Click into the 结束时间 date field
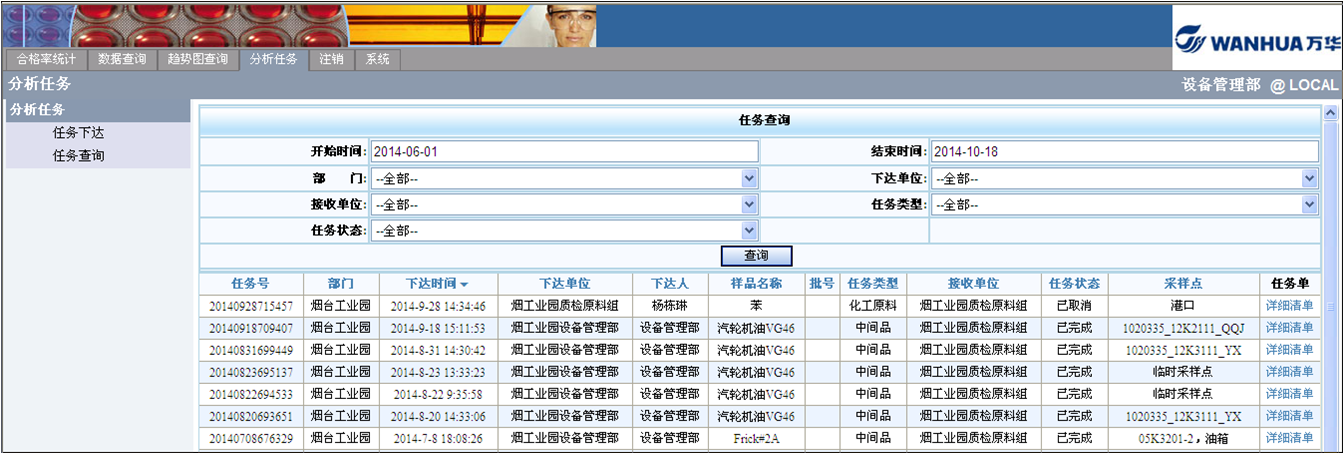Screen dimensions: 1344x454 [x=1124, y=152]
